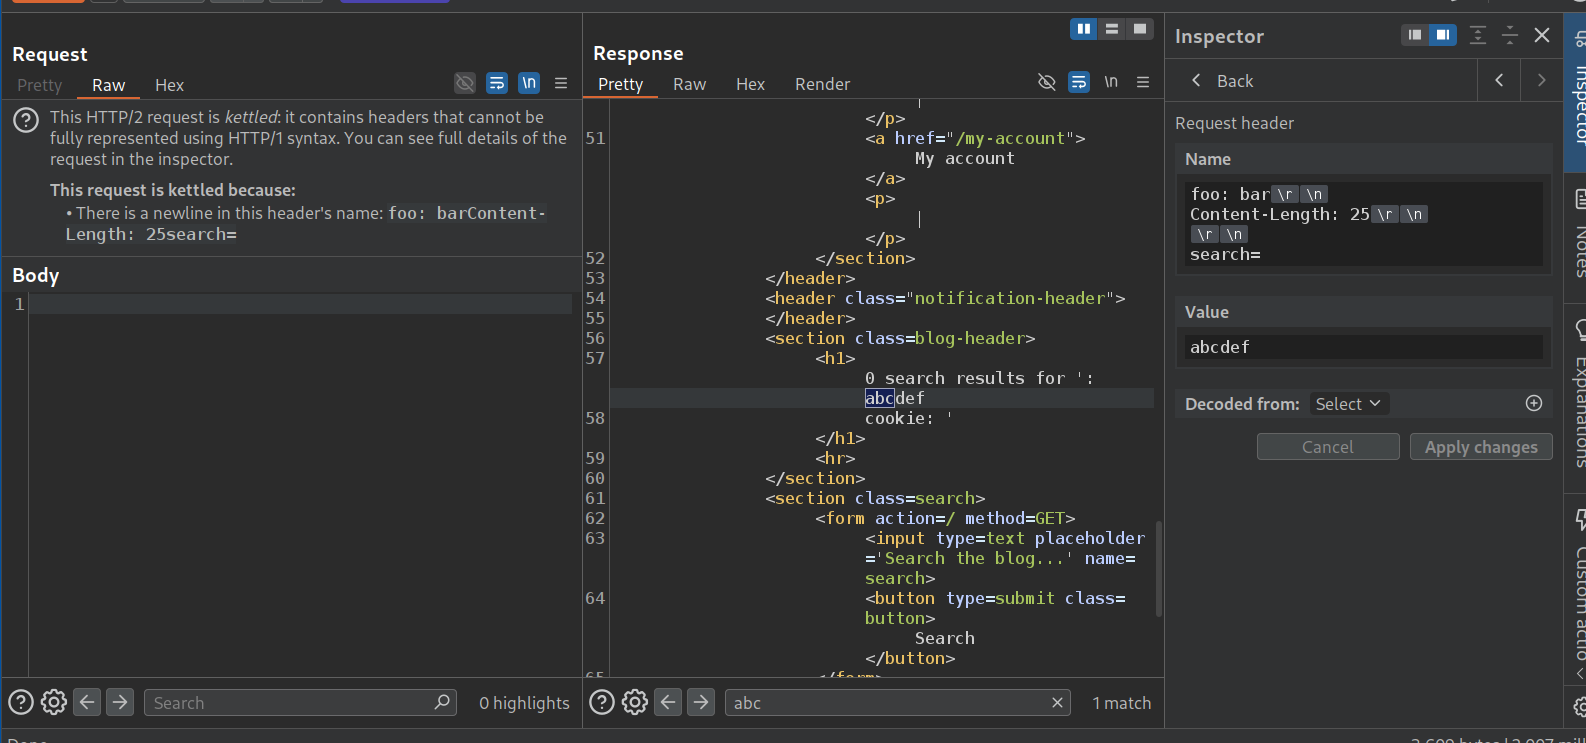Open Request panel help icon
This screenshot has height=743, width=1586.
(x=21, y=703)
